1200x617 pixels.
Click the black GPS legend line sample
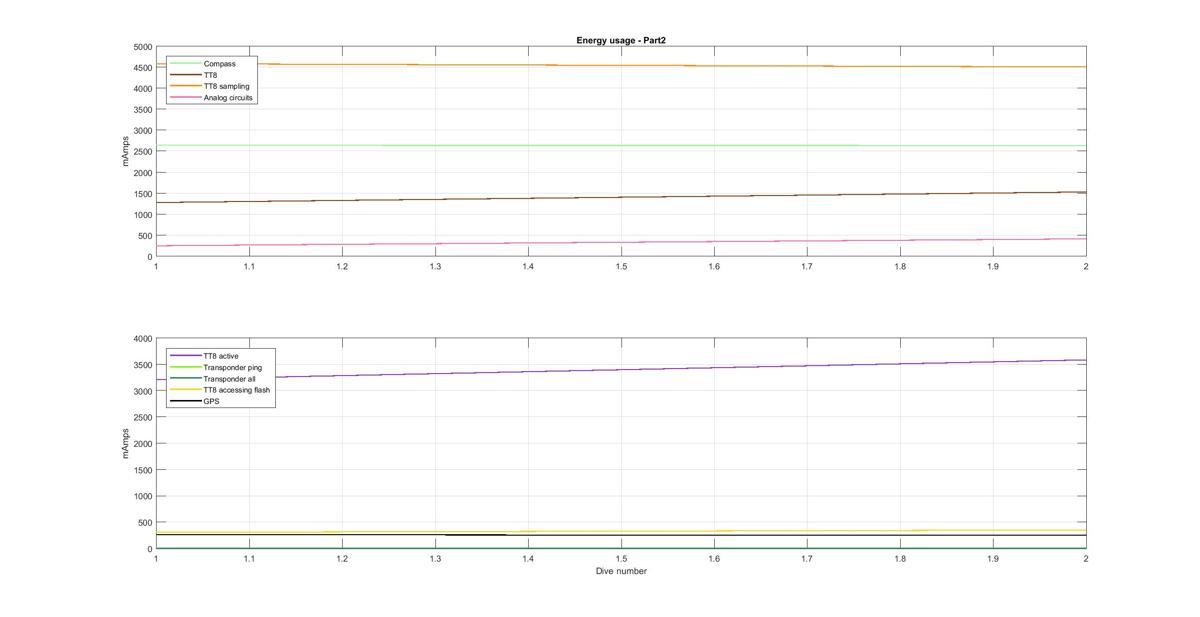coord(185,401)
